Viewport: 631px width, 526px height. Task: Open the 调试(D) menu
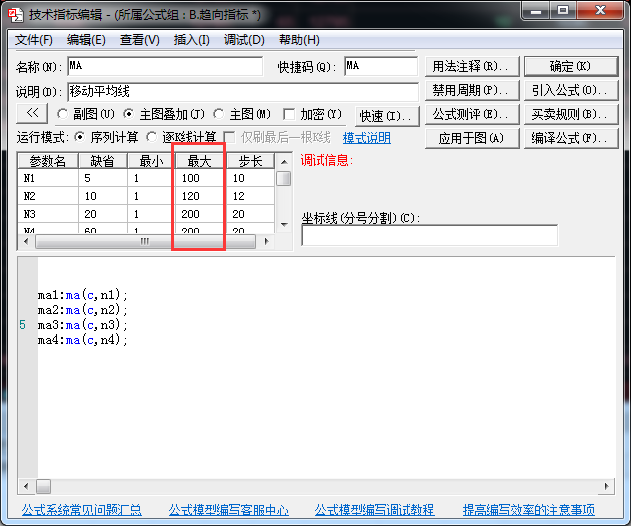tap(244, 40)
